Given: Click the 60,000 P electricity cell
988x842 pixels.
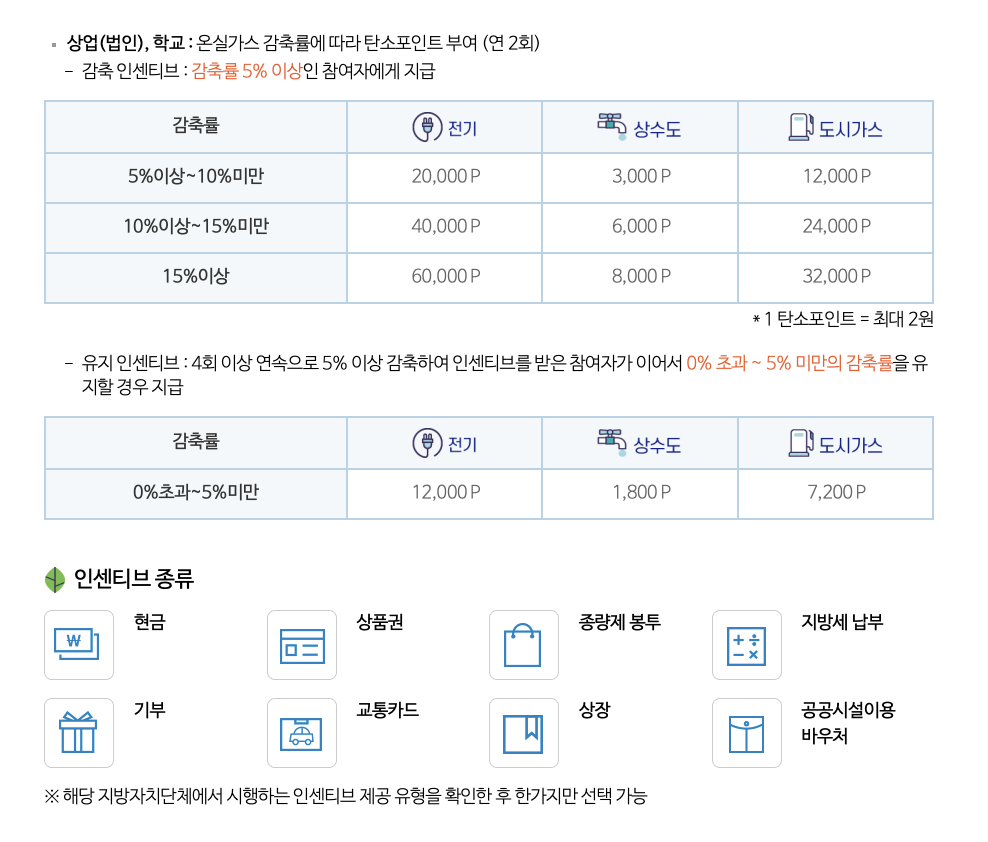Looking at the screenshot, I should coord(443,277).
